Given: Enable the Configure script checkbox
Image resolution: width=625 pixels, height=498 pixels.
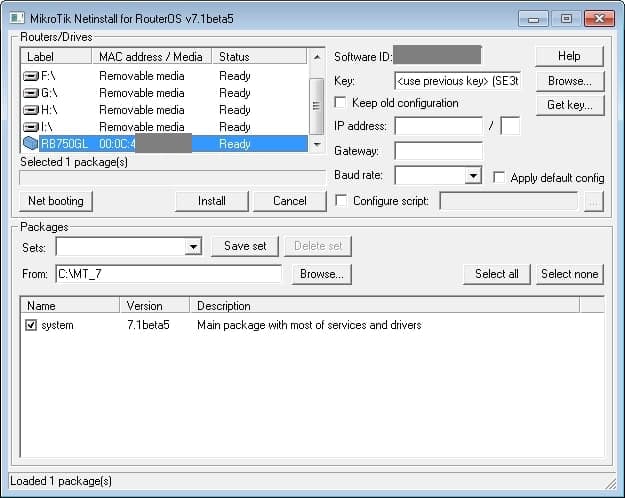Looking at the screenshot, I should pyautogui.click(x=341, y=201).
